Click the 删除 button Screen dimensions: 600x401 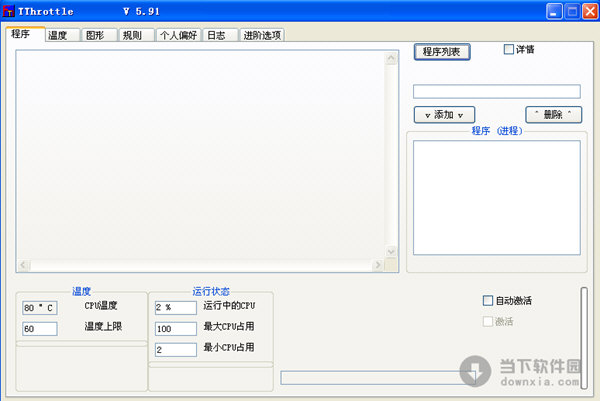click(553, 115)
